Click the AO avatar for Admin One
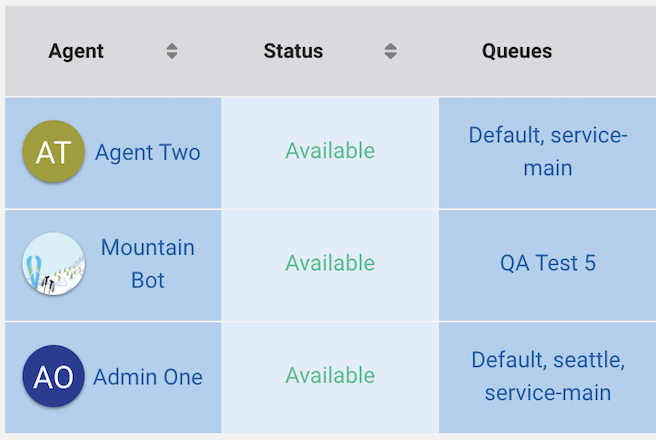Image resolution: width=656 pixels, height=440 pixels. pyautogui.click(x=54, y=376)
